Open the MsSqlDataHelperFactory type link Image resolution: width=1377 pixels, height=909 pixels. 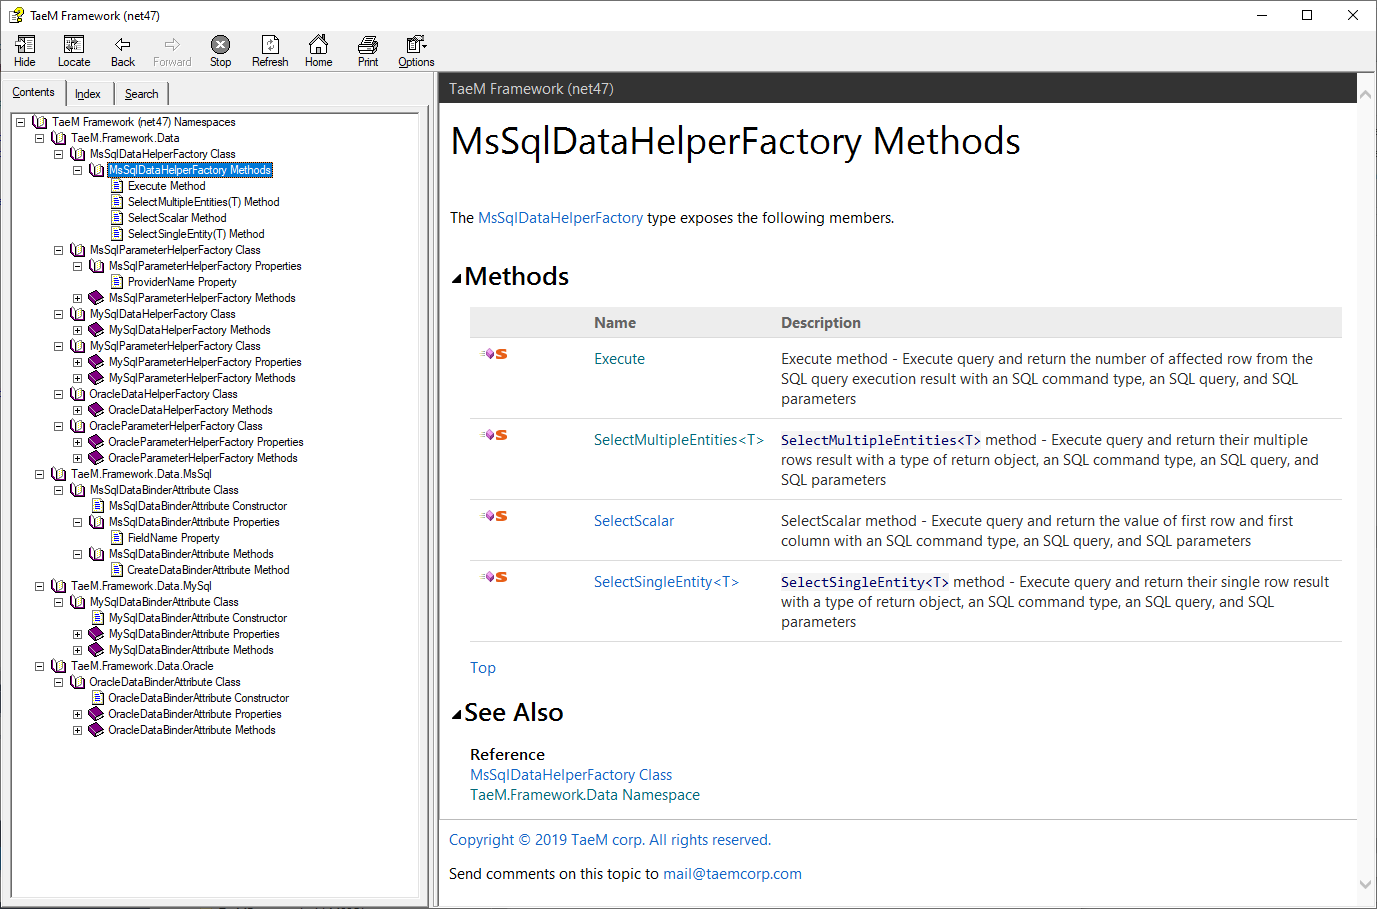[x=561, y=218]
